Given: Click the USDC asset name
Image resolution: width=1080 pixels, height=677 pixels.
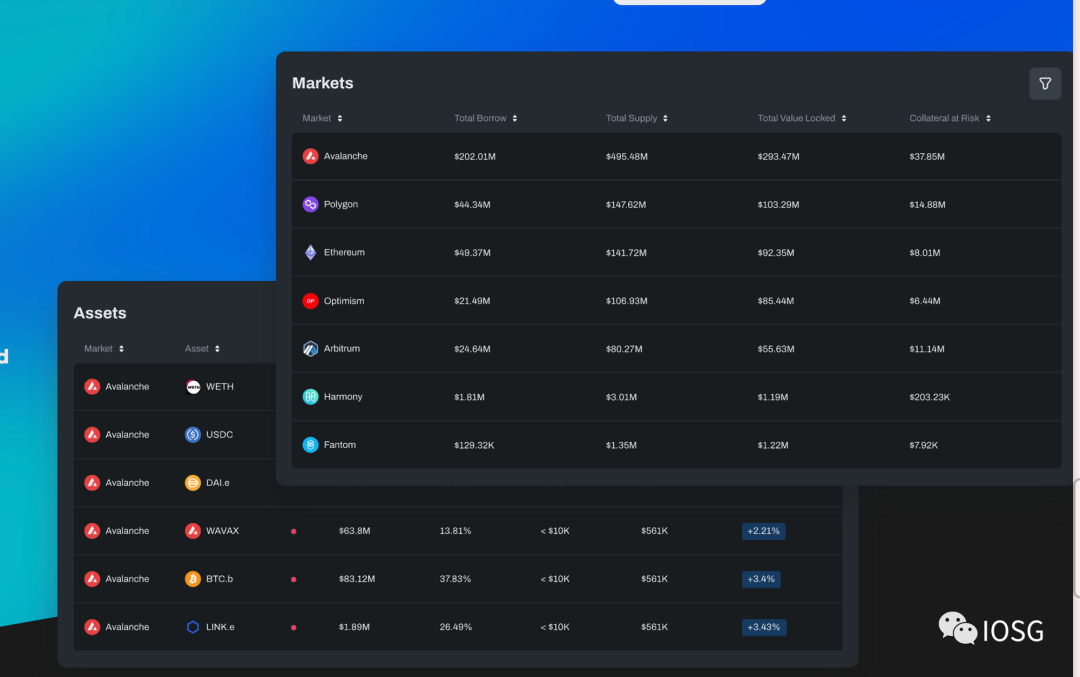Looking at the screenshot, I should point(220,435).
